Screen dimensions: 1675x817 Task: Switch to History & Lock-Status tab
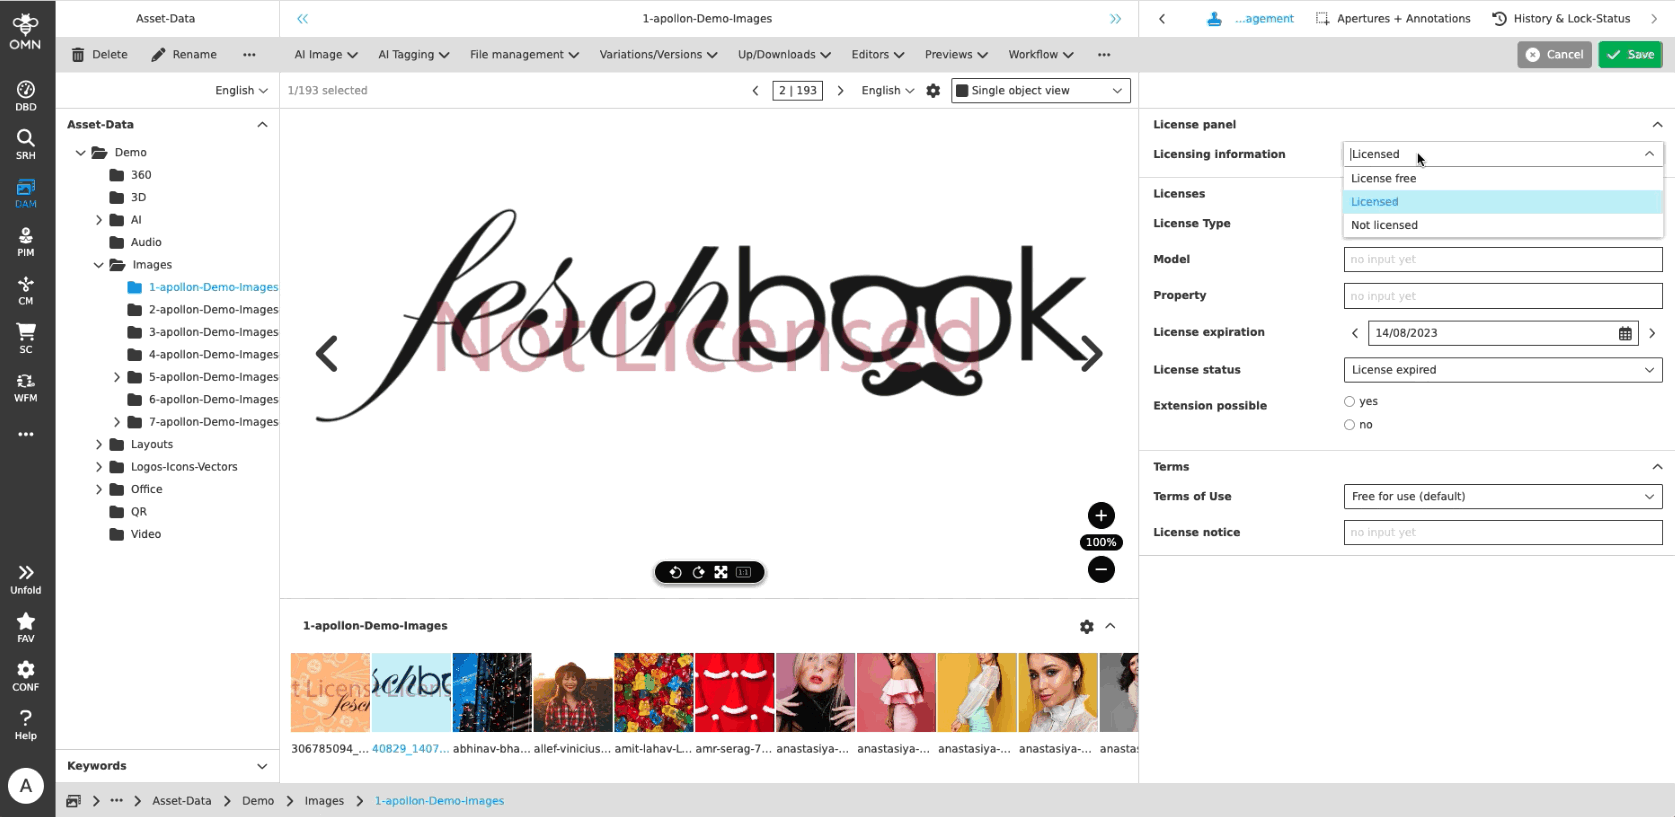point(1561,19)
